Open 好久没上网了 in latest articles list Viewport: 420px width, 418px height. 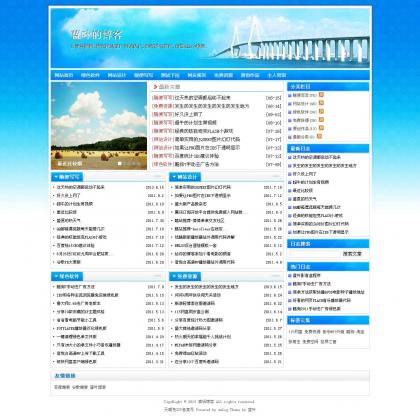(x=189, y=114)
